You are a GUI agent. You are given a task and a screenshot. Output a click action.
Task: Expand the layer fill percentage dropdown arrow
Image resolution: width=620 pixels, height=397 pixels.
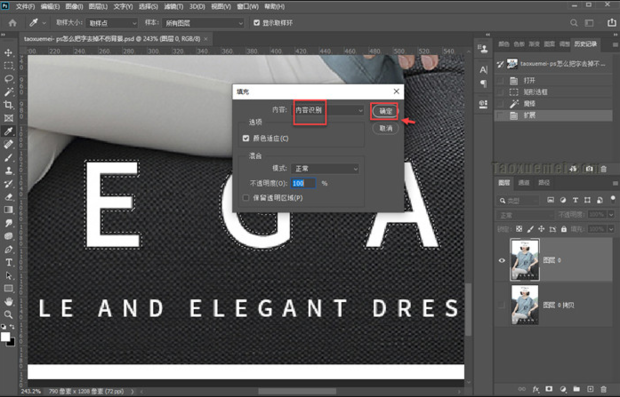coord(611,229)
